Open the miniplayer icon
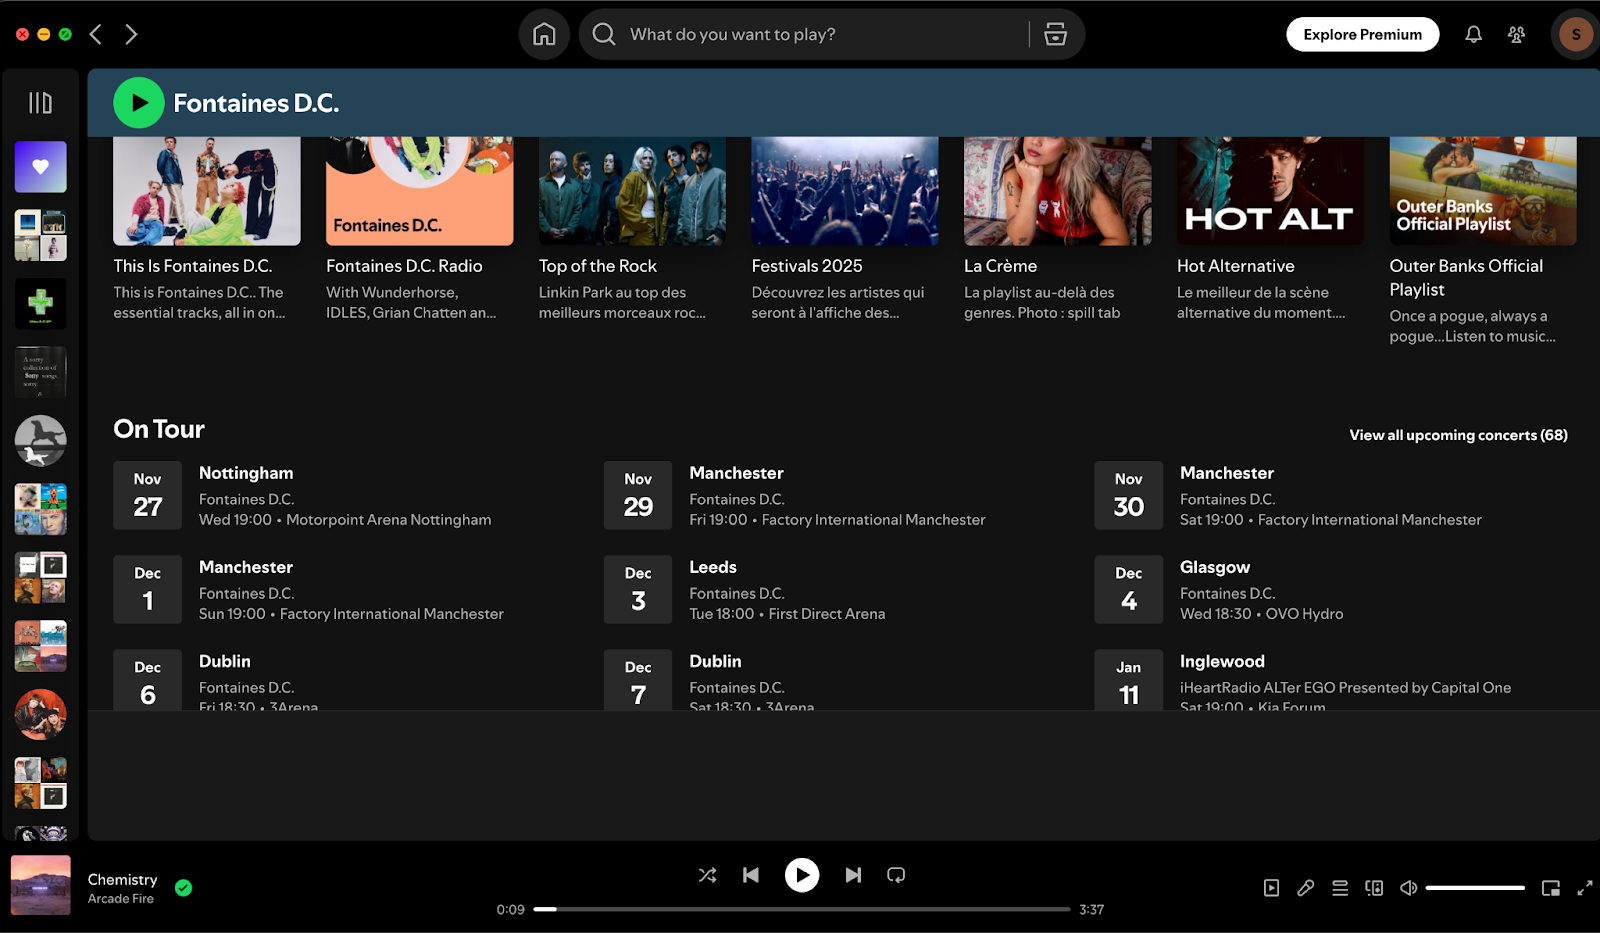Screen dimensions: 1600x933 tap(1551, 888)
